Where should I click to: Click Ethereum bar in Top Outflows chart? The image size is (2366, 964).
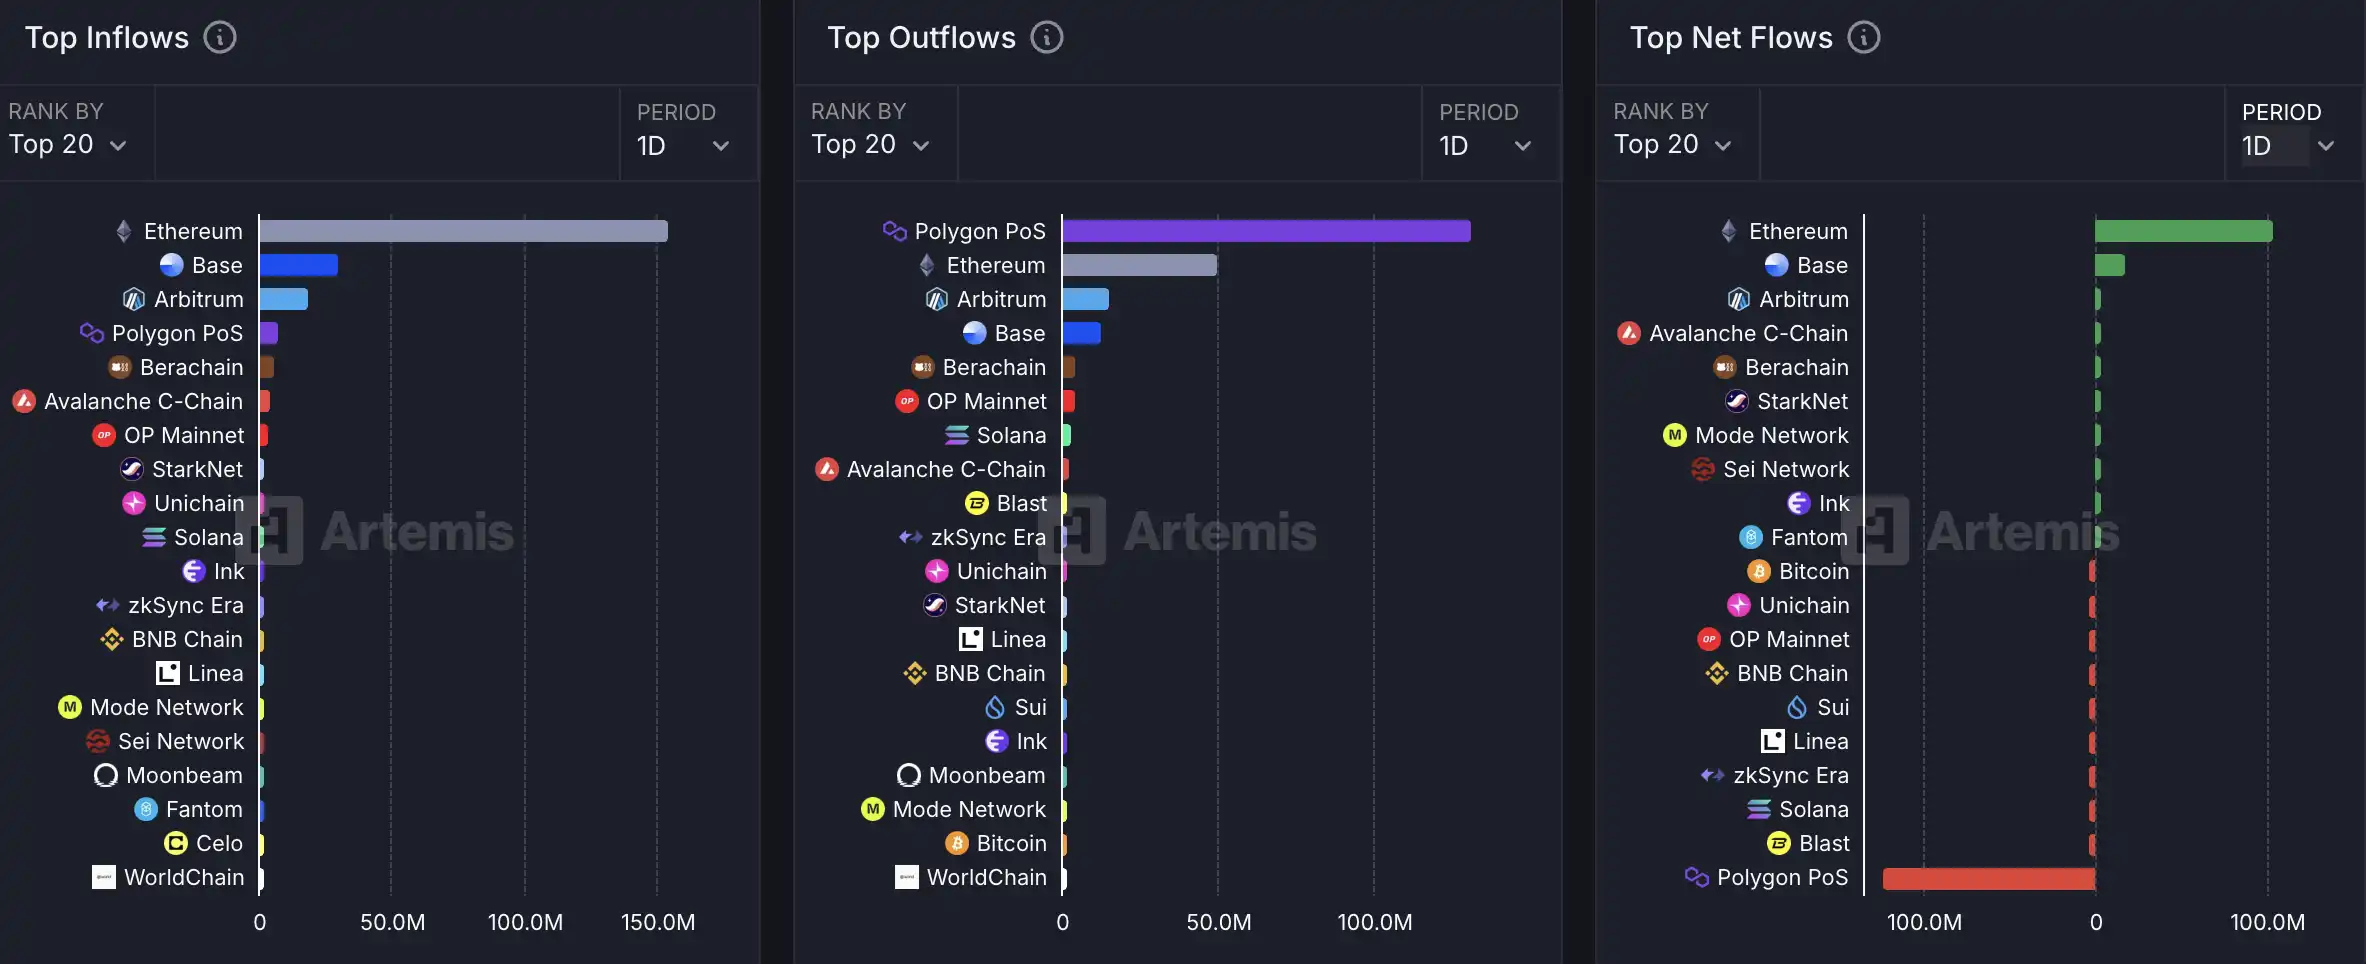(1140, 265)
